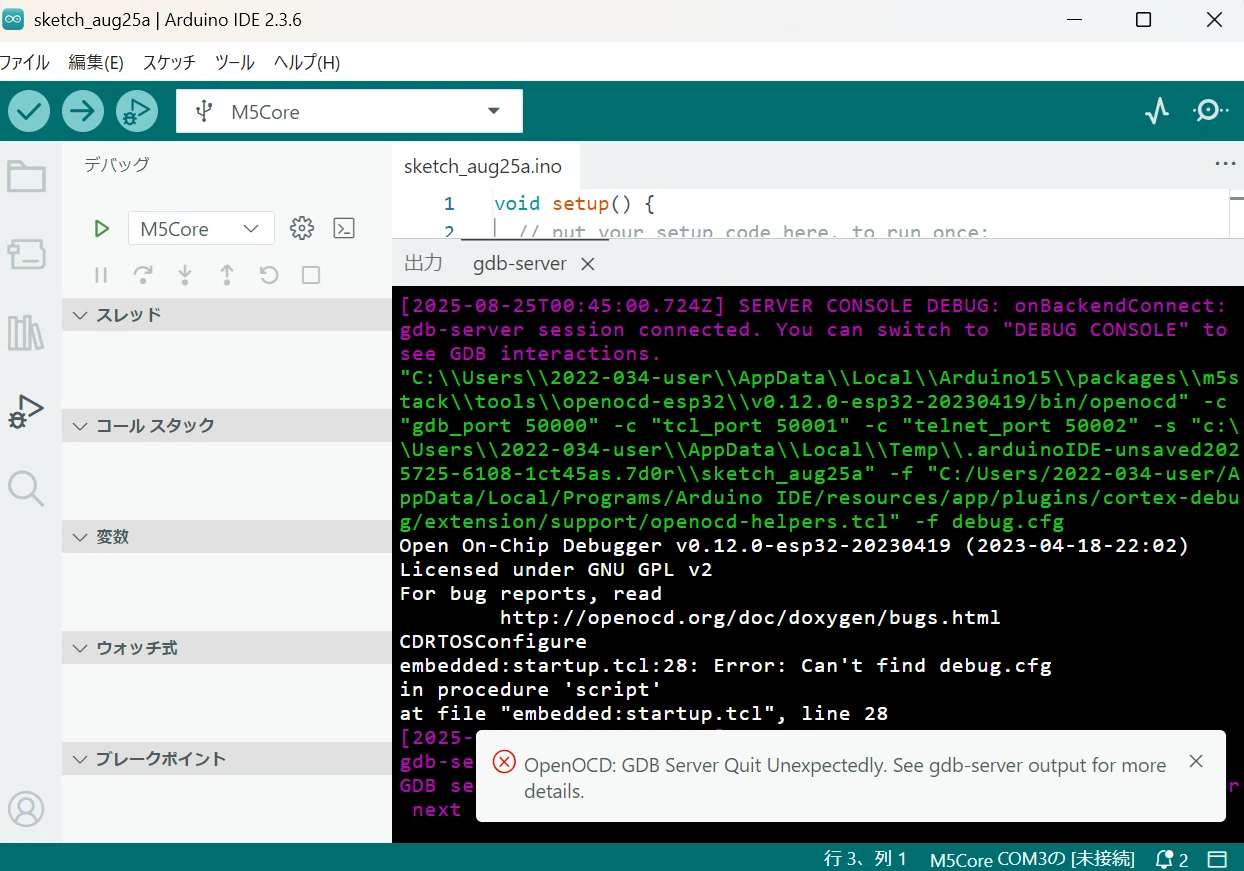
Task: Close the gdb-server tab
Action: (x=588, y=264)
